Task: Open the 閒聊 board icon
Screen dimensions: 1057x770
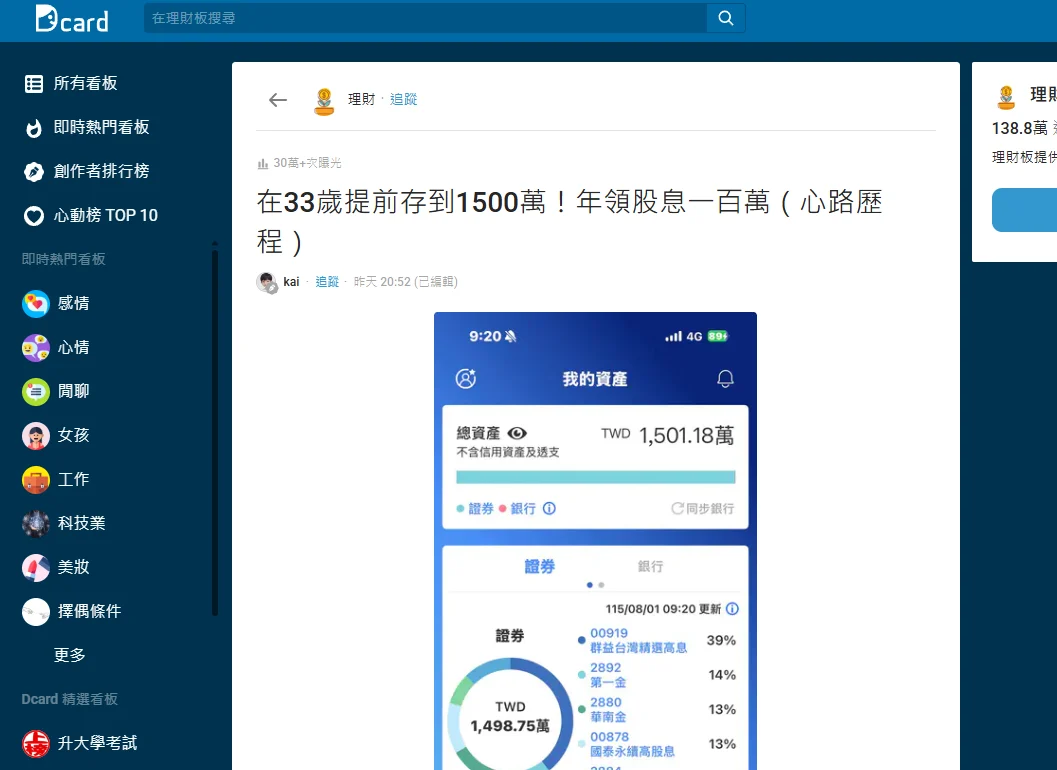Action: click(x=36, y=391)
